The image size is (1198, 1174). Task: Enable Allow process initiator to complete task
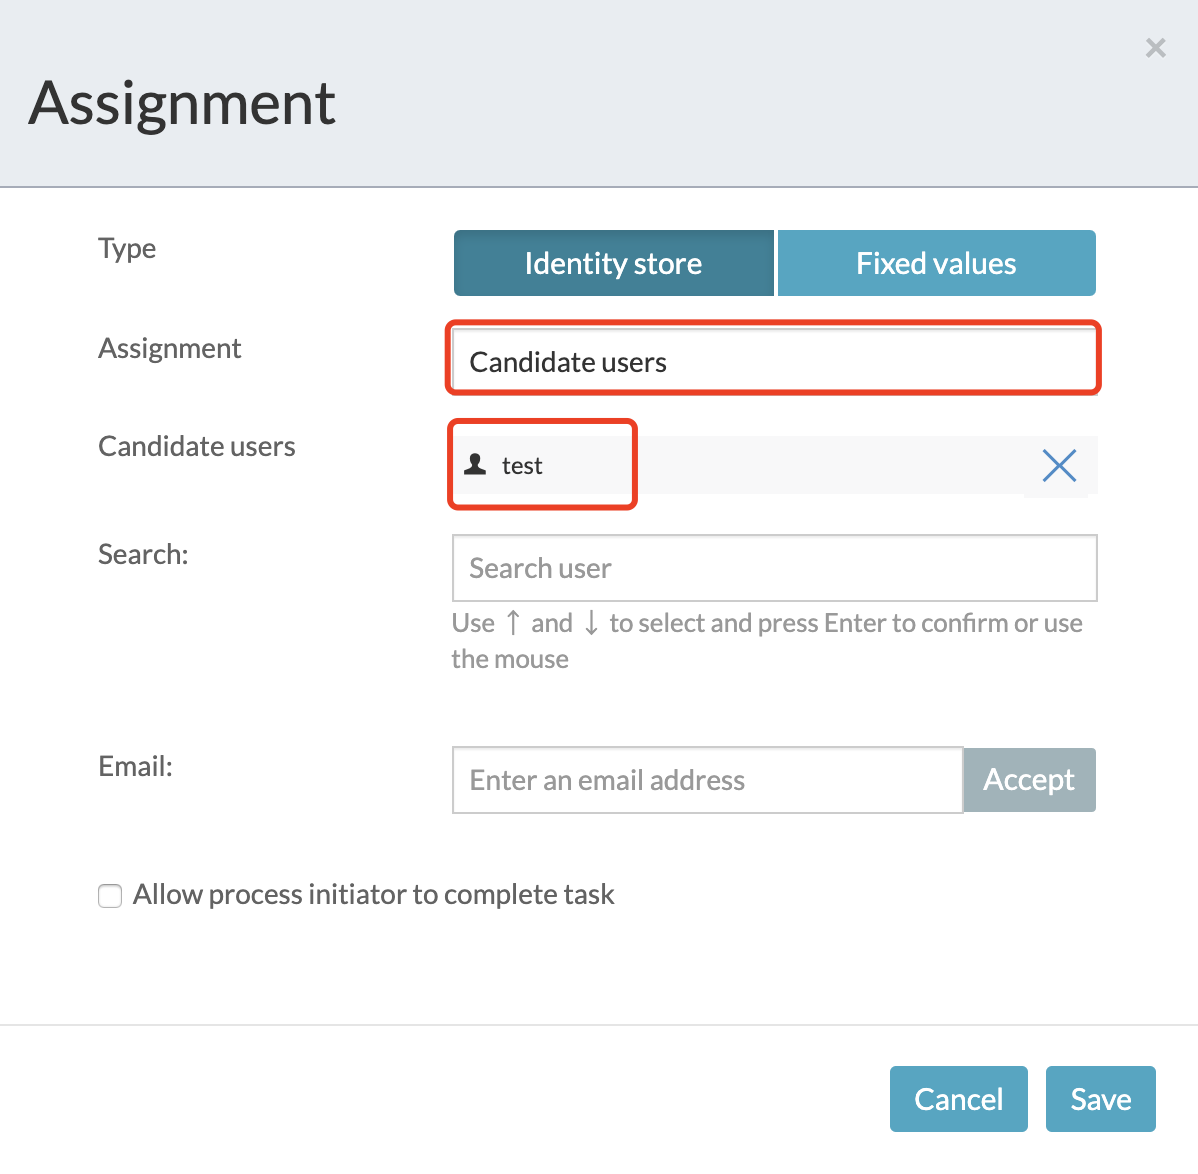point(110,895)
